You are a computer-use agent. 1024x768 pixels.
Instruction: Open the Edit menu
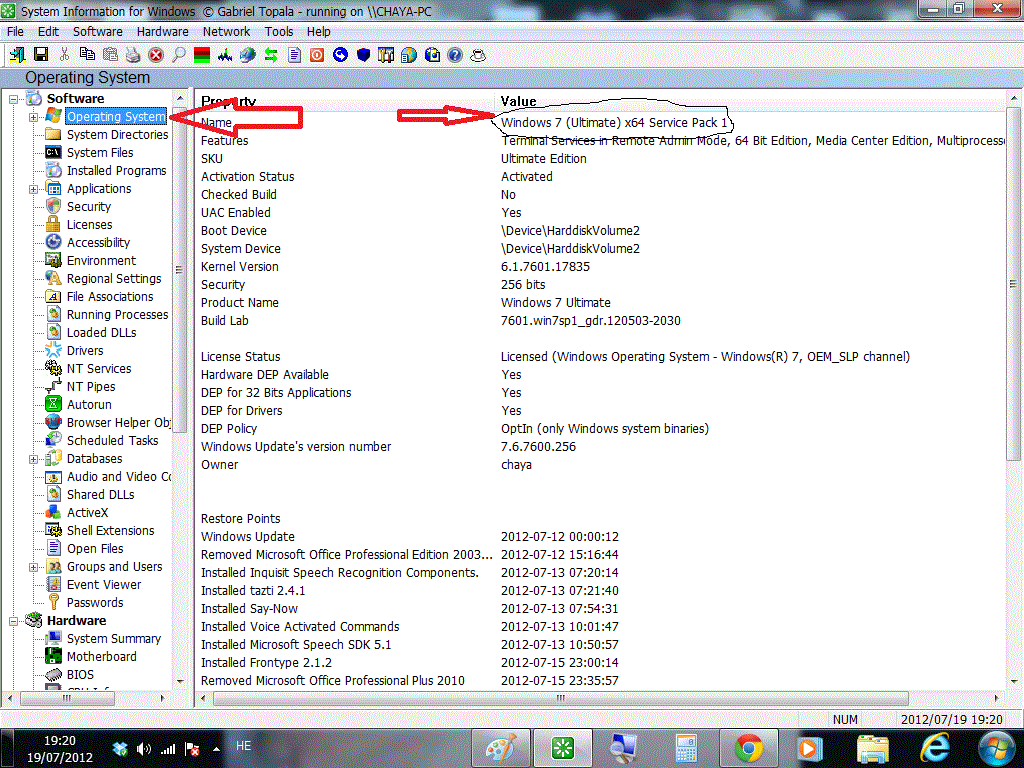click(48, 31)
